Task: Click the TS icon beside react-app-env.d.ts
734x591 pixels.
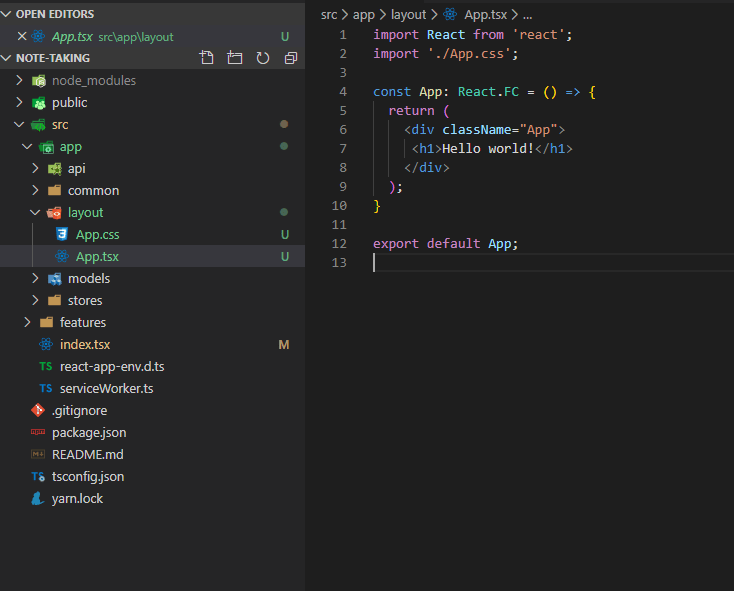Action: pos(46,366)
